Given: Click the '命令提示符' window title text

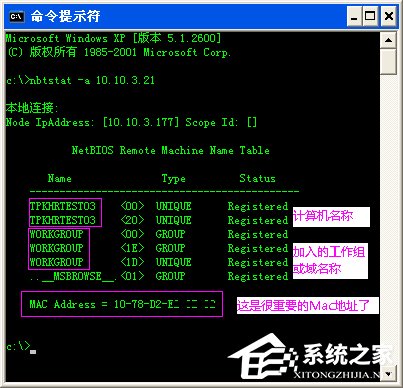Looking at the screenshot, I should [x=65, y=16].
